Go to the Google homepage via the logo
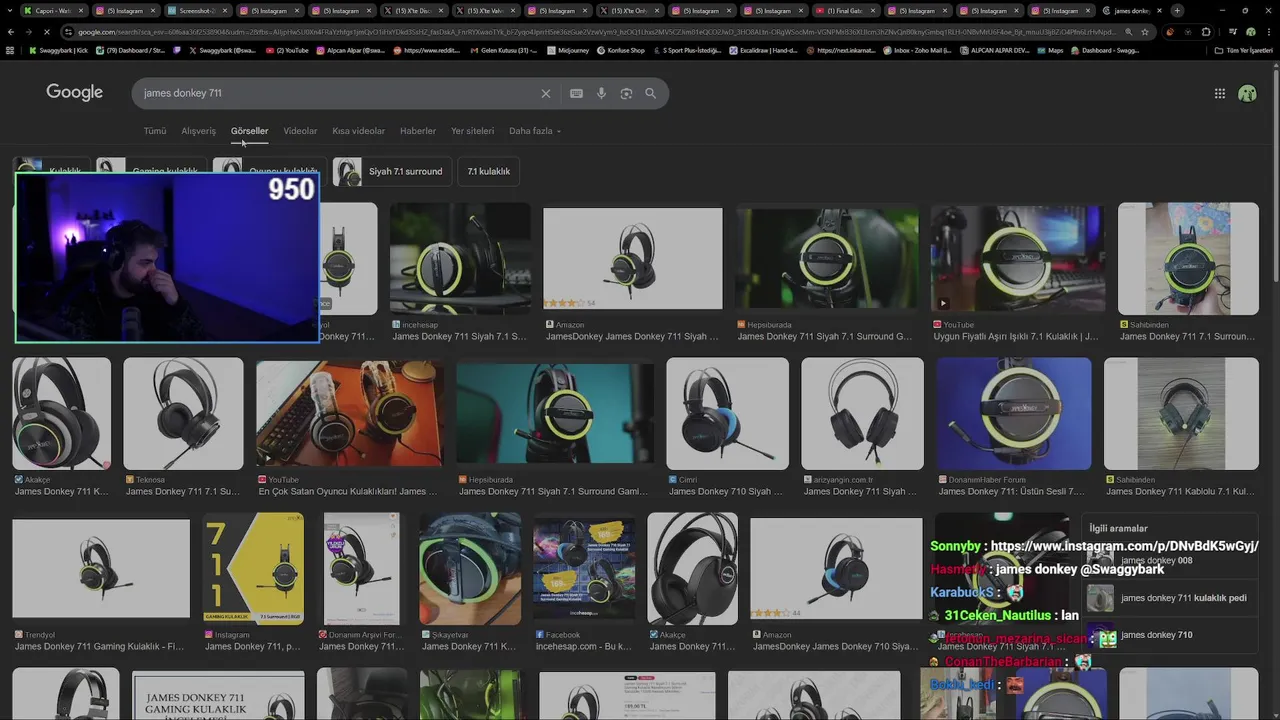 point(74,92)
